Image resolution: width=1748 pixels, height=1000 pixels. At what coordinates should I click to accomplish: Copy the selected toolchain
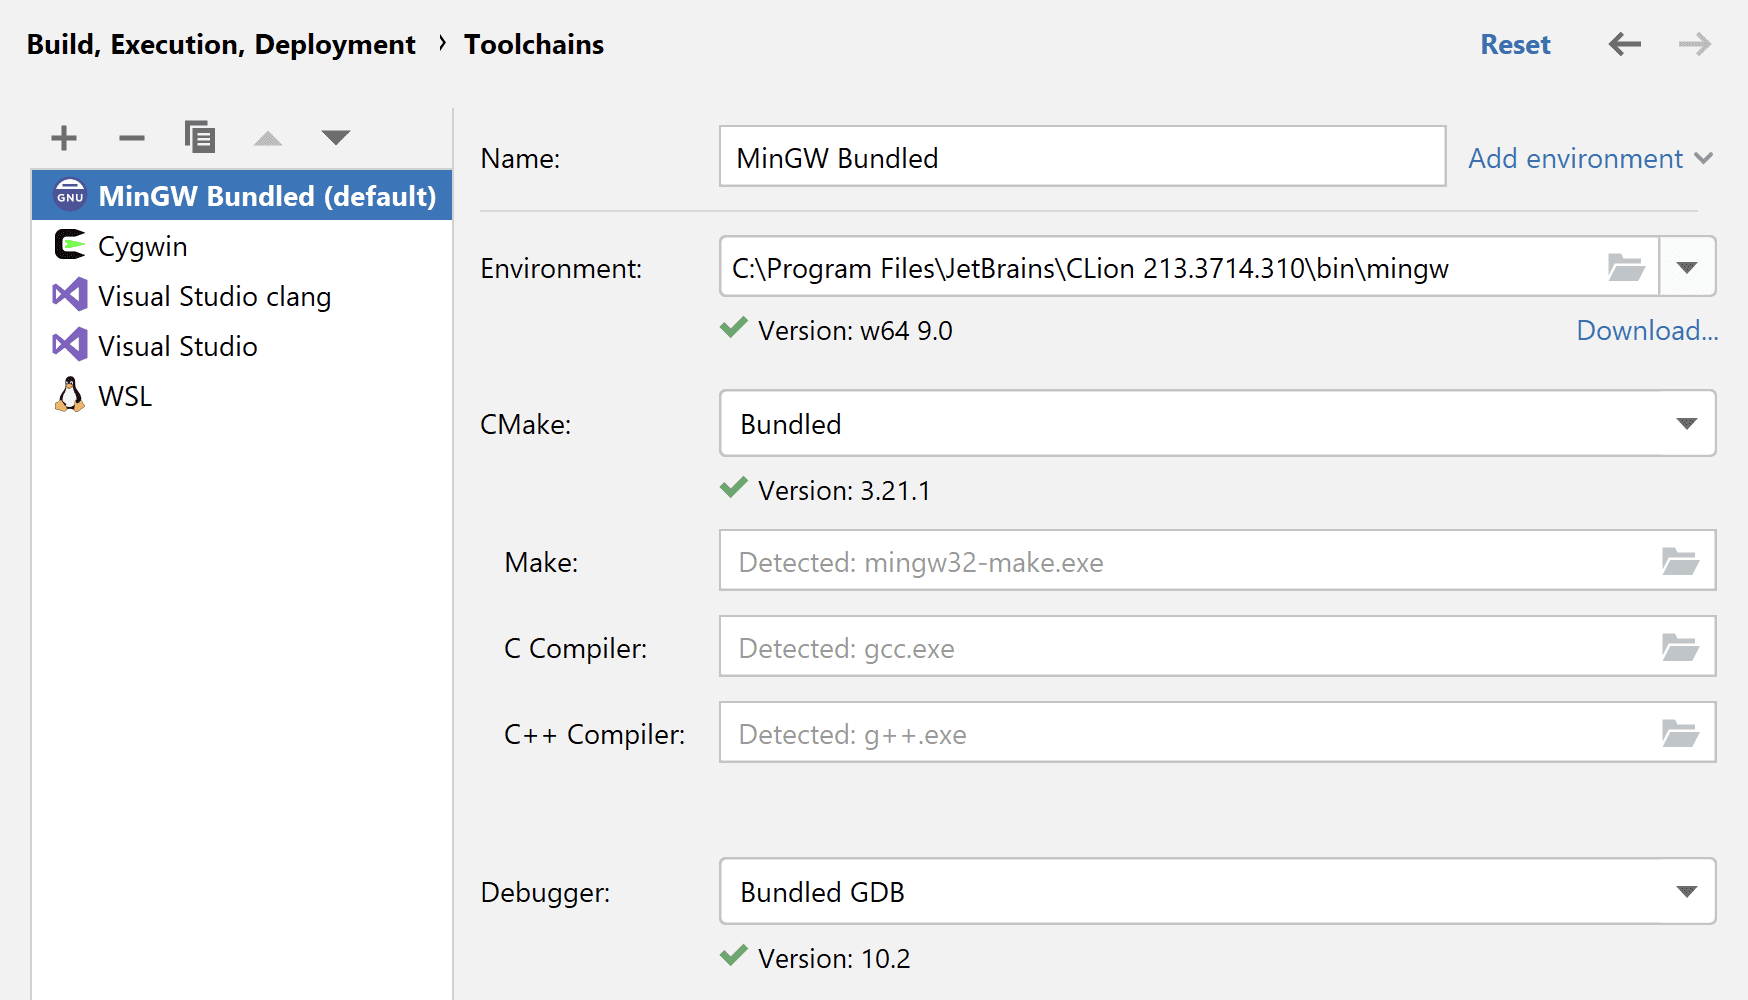point(200,137)
